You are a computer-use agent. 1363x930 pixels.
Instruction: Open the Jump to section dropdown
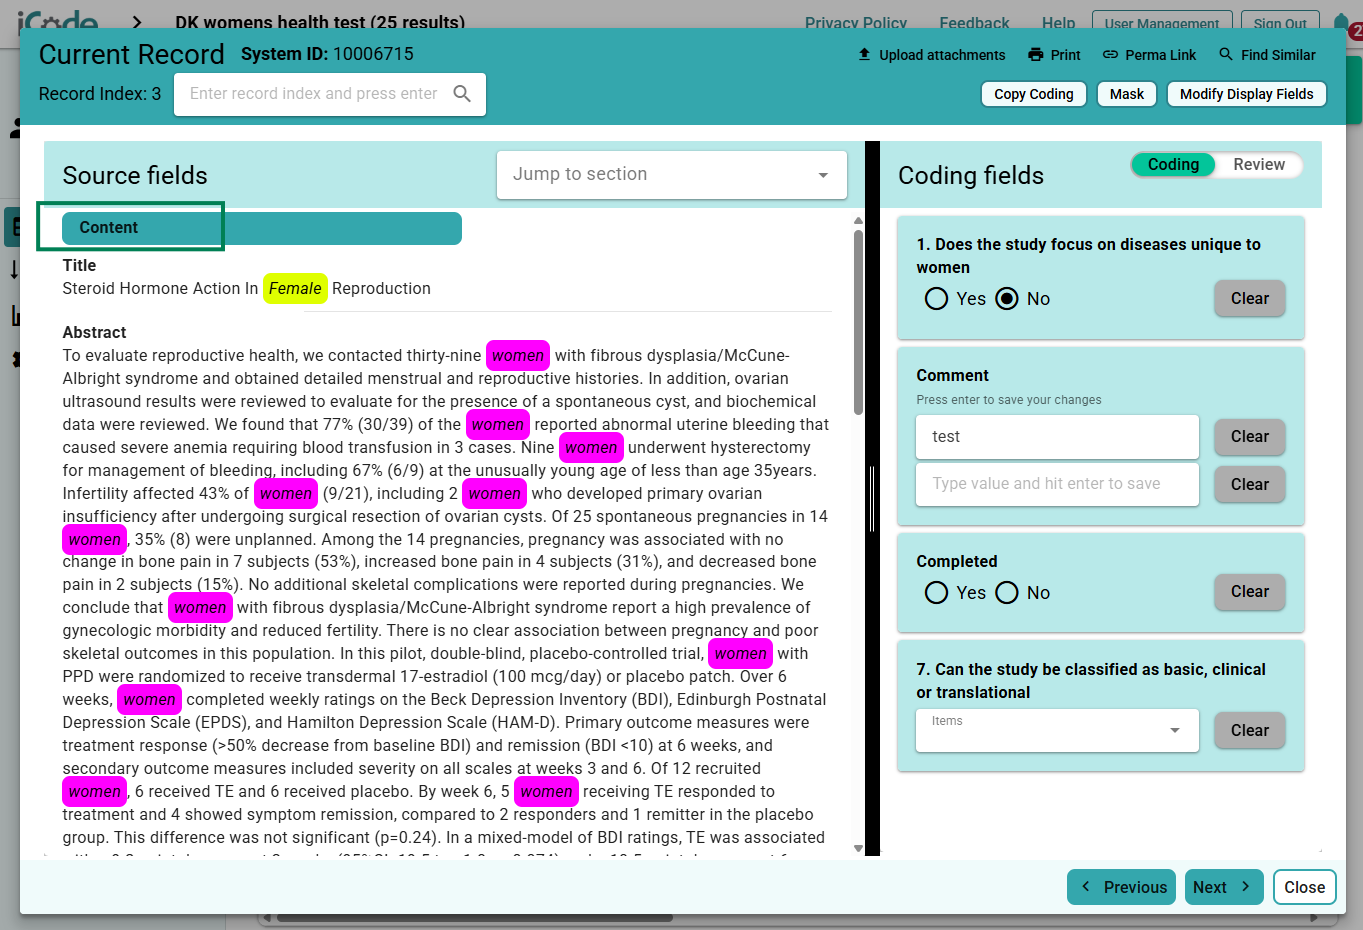click(x=672, y=175)
